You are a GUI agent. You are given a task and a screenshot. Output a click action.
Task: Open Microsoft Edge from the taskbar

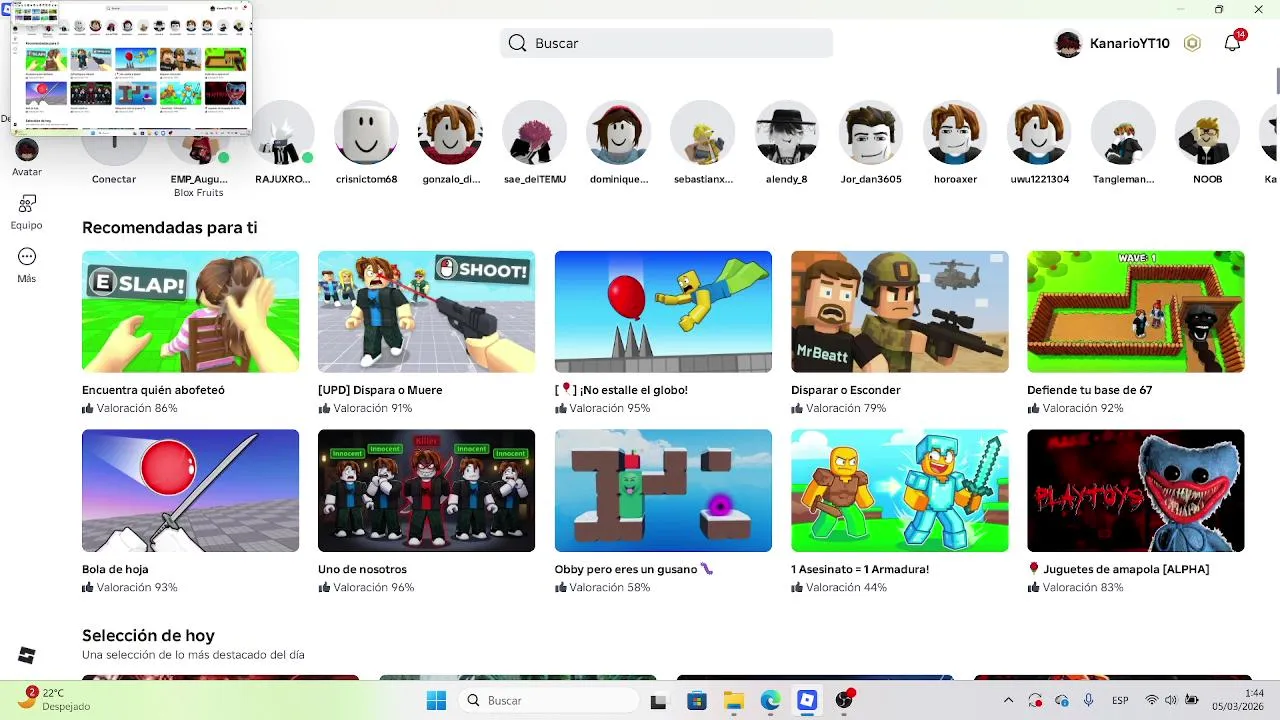[770, 701]
